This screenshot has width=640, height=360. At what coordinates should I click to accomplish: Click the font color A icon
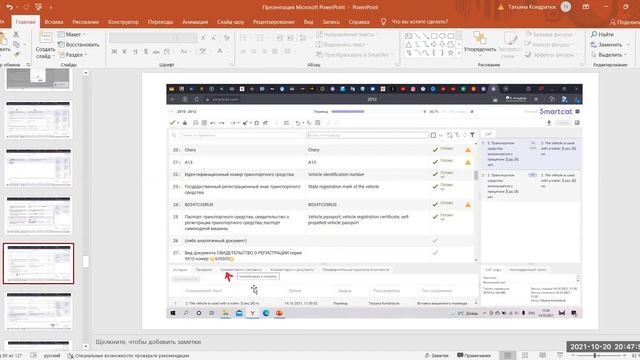point(220,51)
